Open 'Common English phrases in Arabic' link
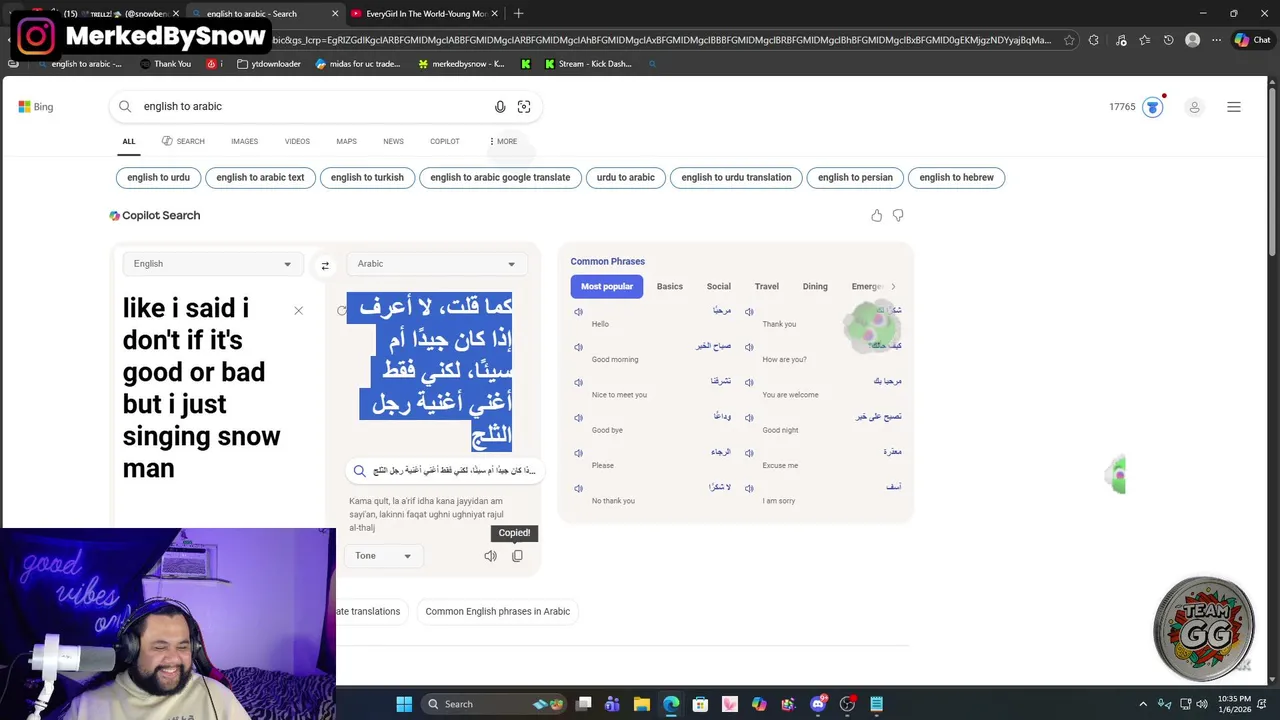Screen dimensions: 1280x720 497,612
